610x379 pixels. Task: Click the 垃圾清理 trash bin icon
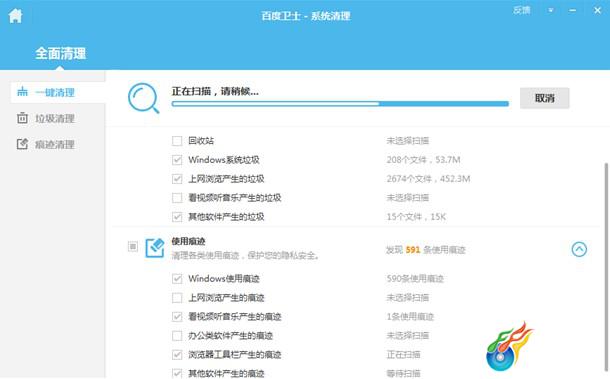tap(23, 118)
